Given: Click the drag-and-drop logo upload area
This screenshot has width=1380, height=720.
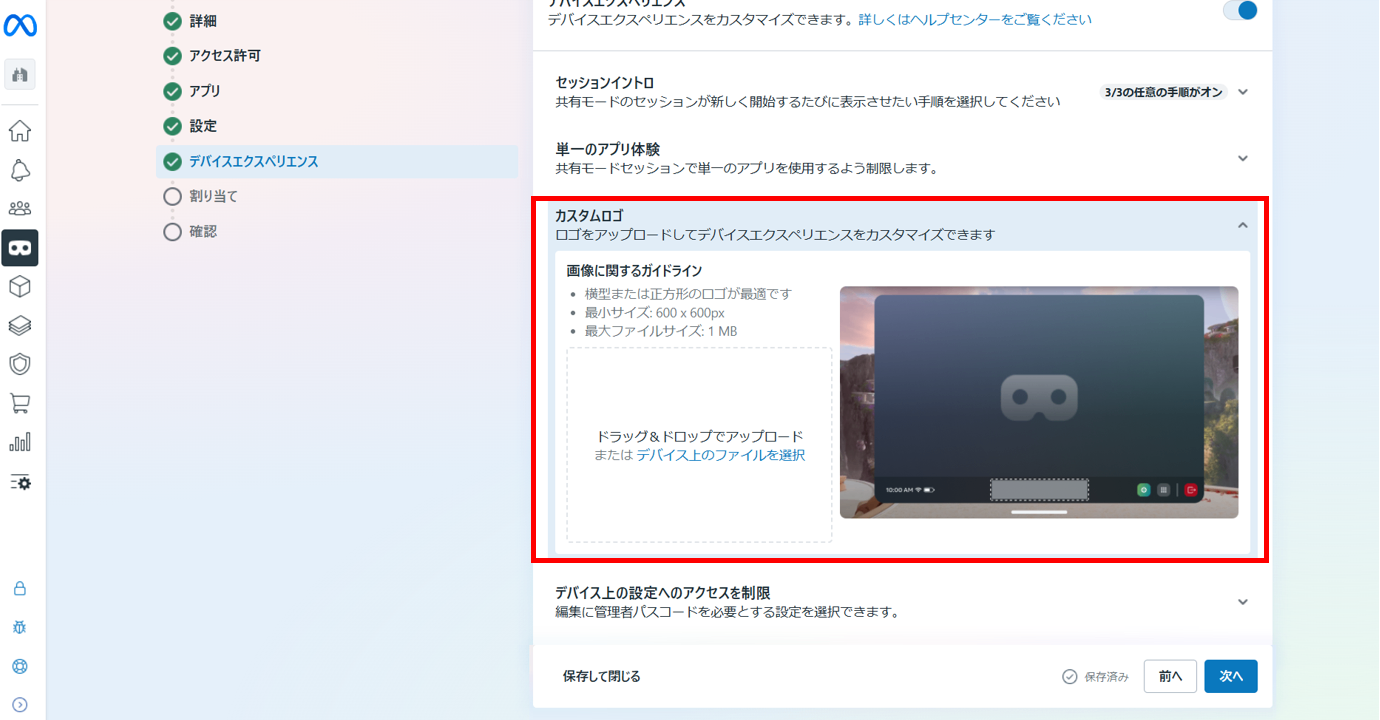Looking at the screenshot, I should coord(699,445).
